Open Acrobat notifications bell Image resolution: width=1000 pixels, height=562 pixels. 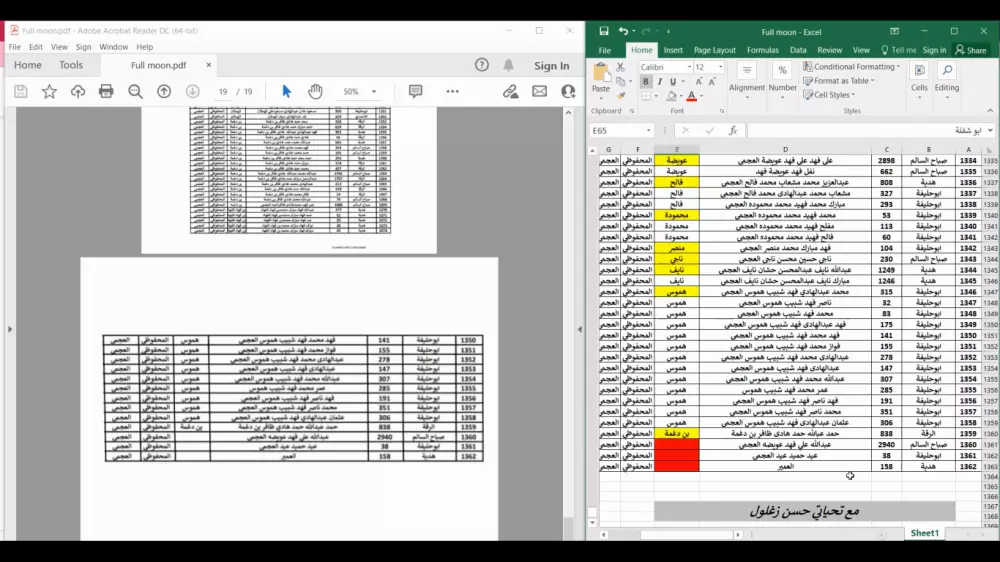pyautogui.click(x=508, y=65)
